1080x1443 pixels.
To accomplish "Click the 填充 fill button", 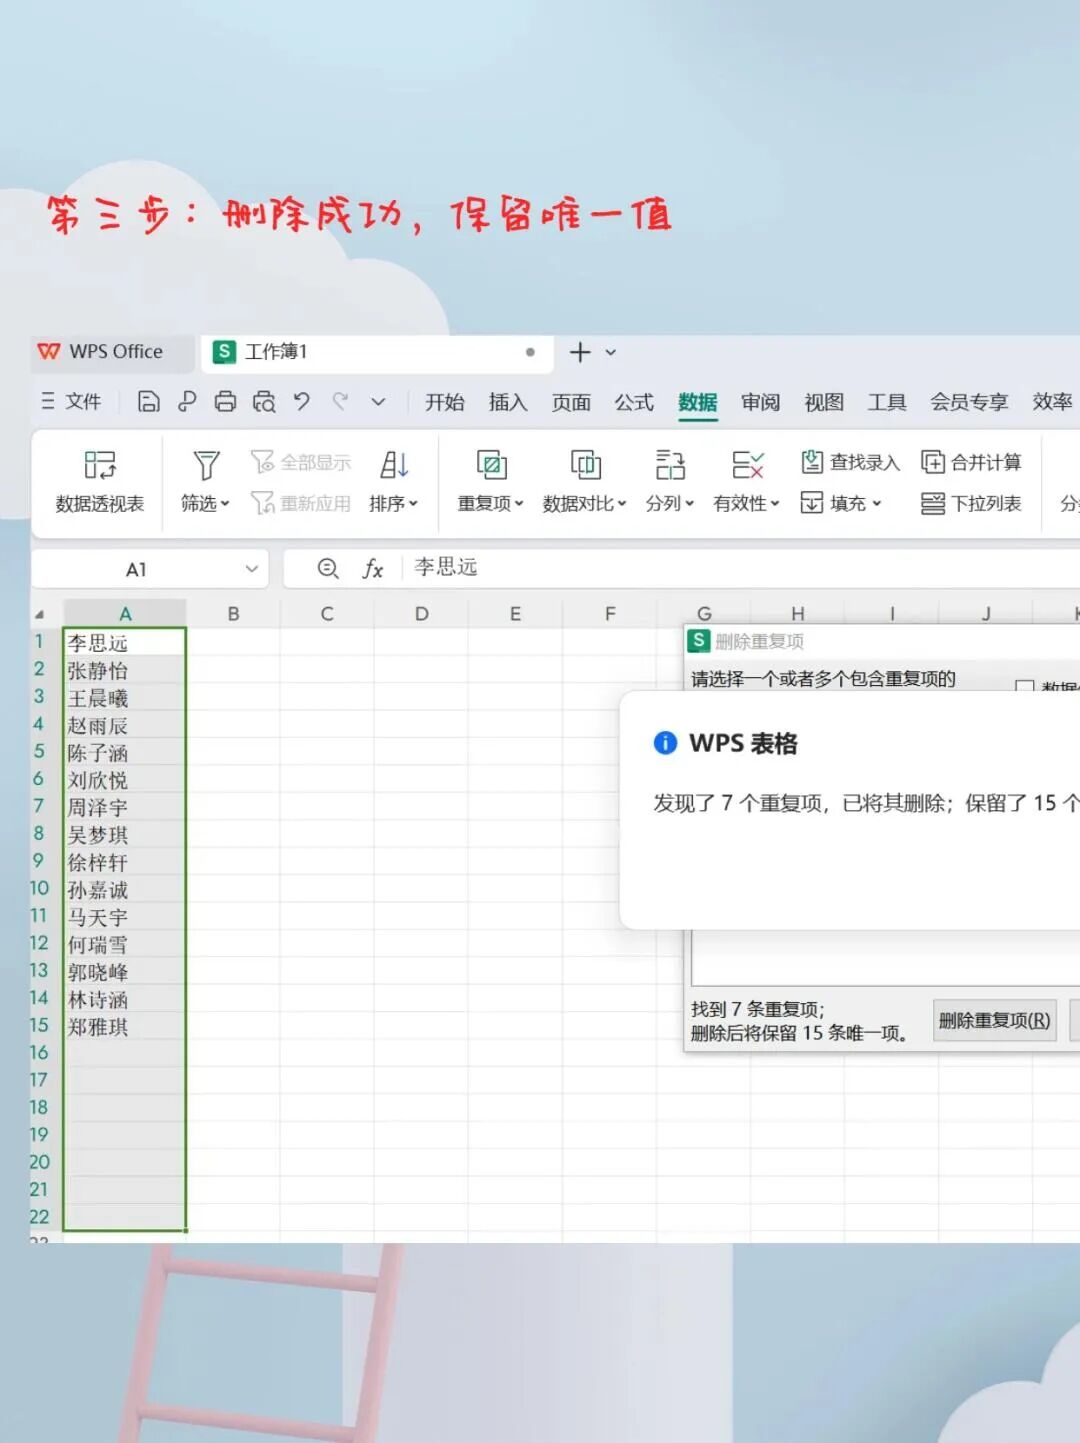I will click(x=841, y=503).
